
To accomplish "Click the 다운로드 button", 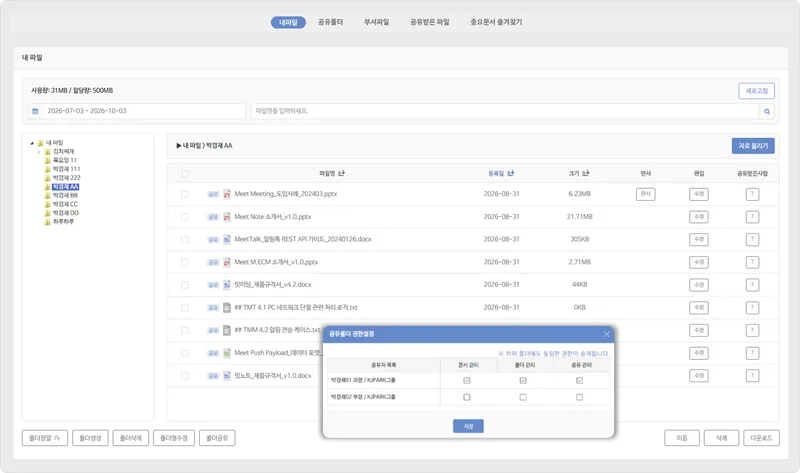I will coord(761,438).
